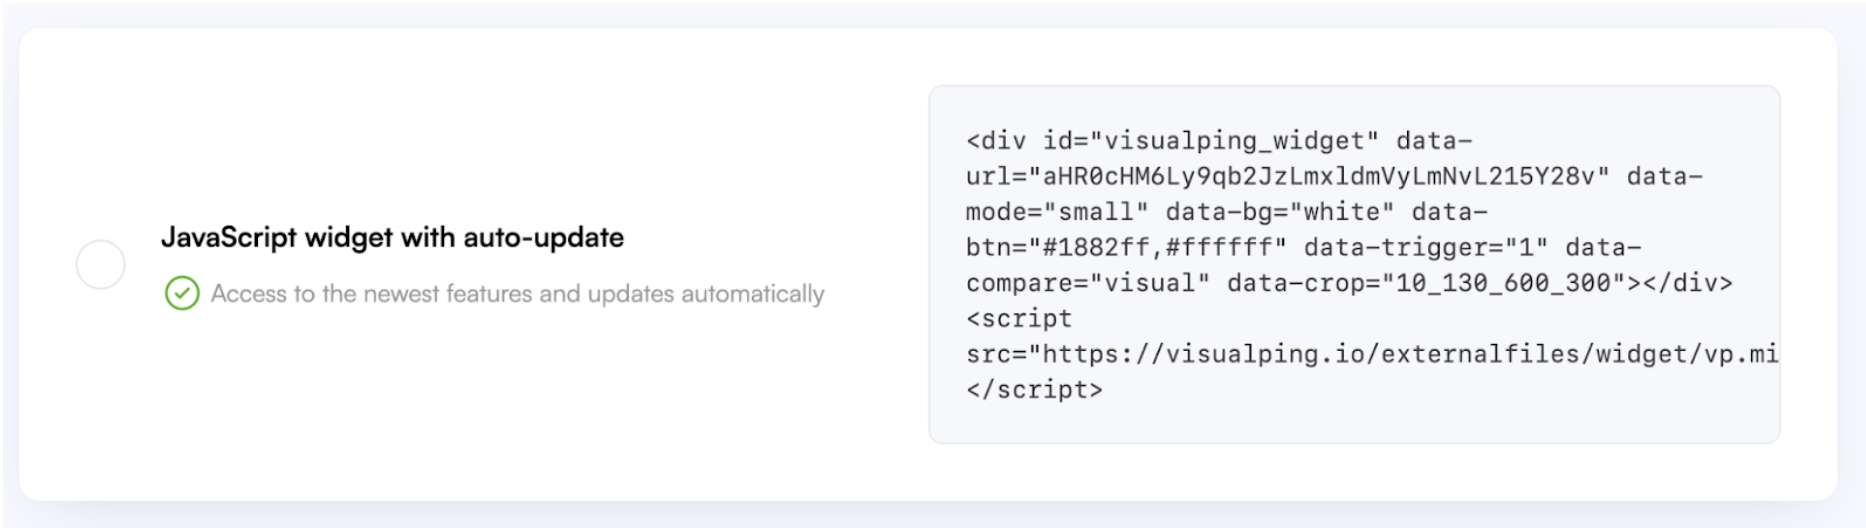Image resolution: width=1866 pixels, height=528 pixels.
Task: Click the mode="small" attribute in snippet
Action: [x=1057, y=212]
